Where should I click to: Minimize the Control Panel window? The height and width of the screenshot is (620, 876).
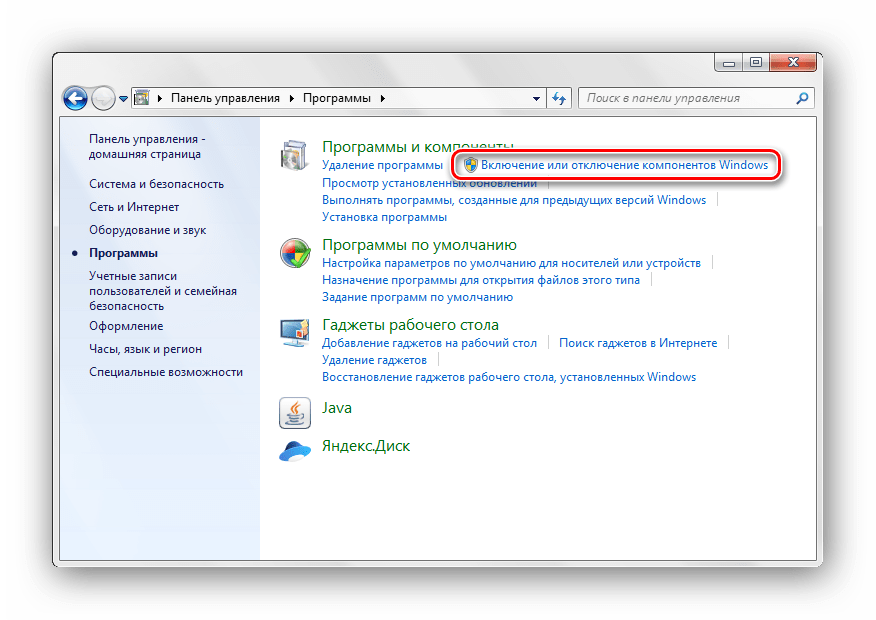coord(729,63)
